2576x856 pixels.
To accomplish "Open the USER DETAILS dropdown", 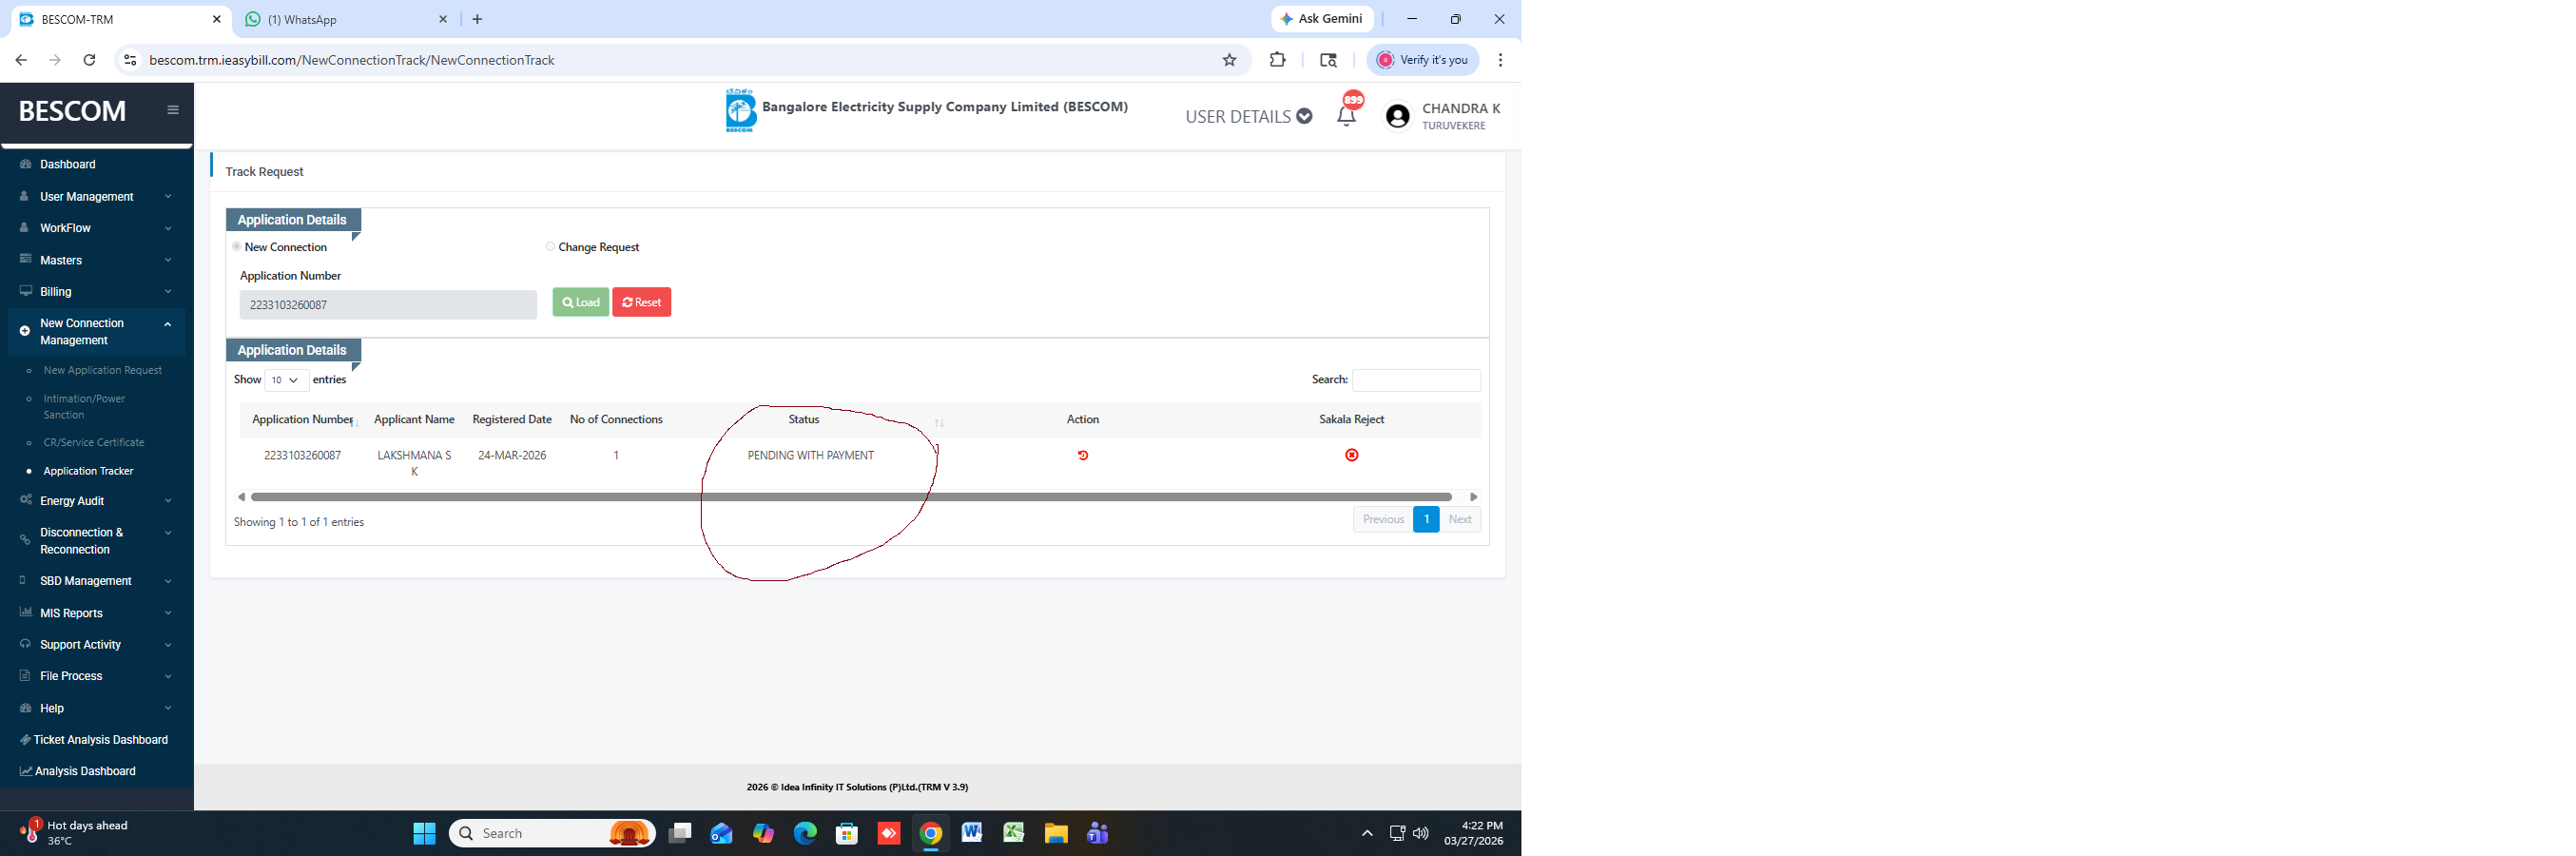I will [x=1248, y=117].
